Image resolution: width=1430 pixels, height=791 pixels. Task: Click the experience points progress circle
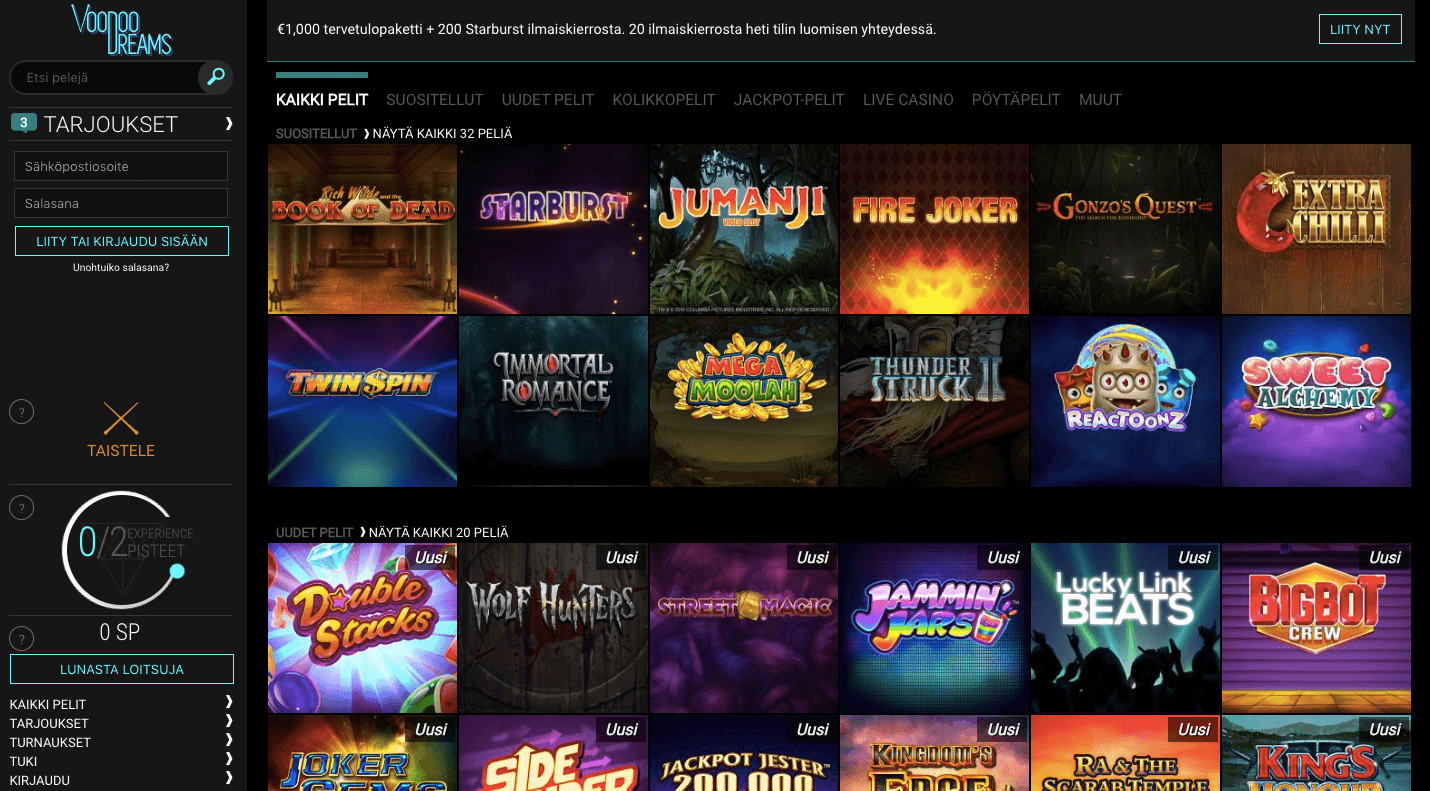[x=121, y=550]
